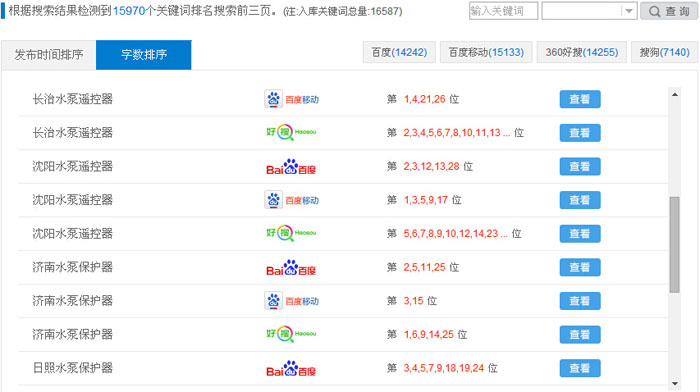Click 查看 for 济南水泵保护器 Baidu row
The image size is (700, 392).
tap(580, 267)
